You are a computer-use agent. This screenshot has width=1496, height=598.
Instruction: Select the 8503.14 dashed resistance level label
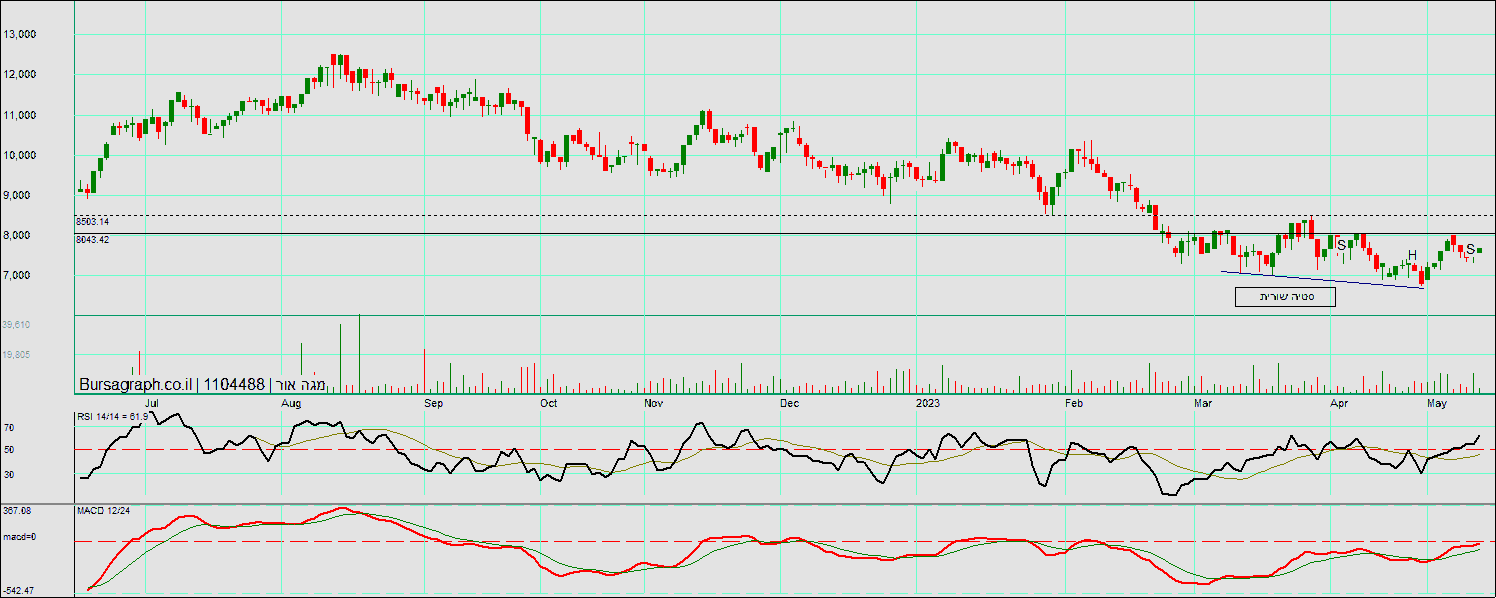(x=92, y=221)
